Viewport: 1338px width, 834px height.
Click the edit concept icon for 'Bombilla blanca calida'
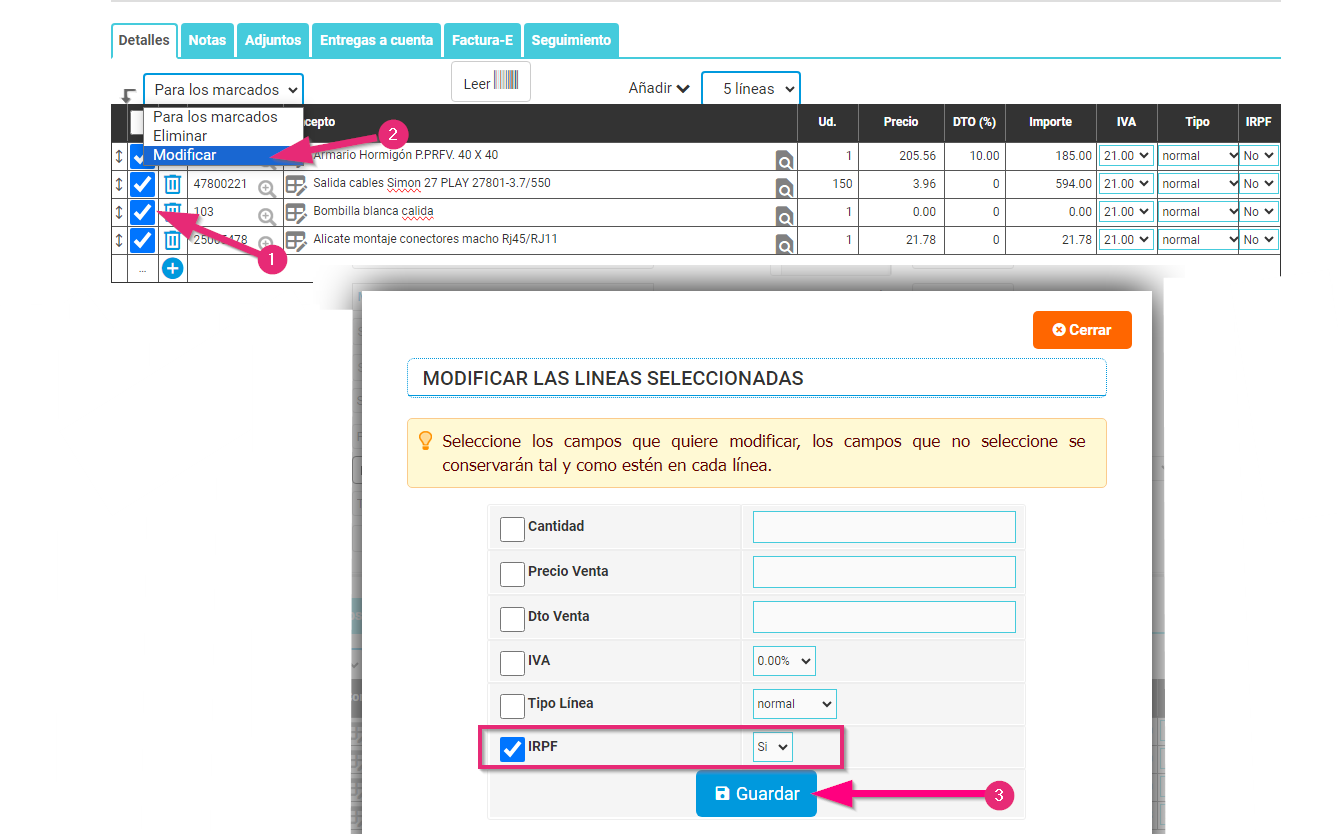[x=293, y=211]
